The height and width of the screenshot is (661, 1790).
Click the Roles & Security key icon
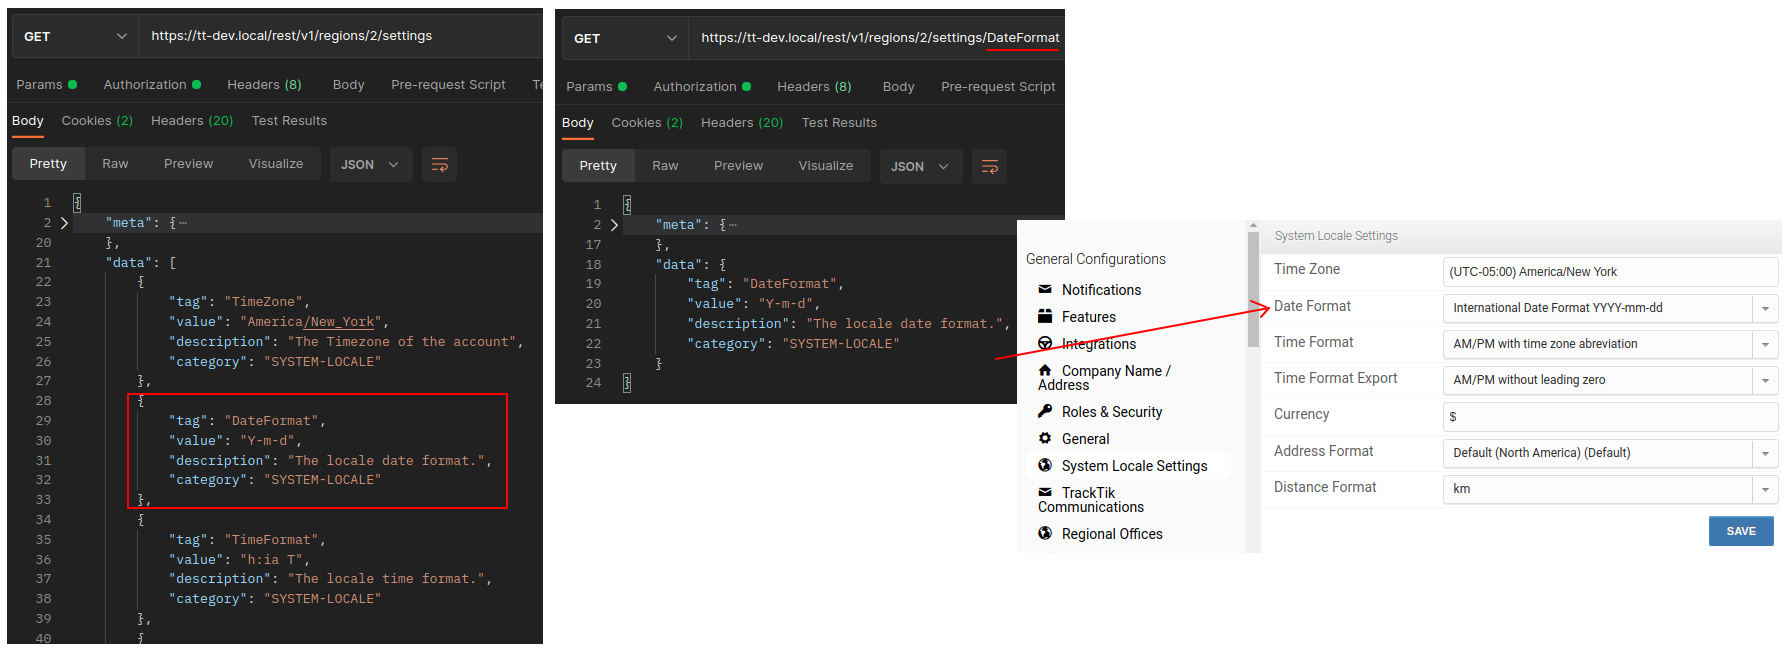(x=1045, y=411)
